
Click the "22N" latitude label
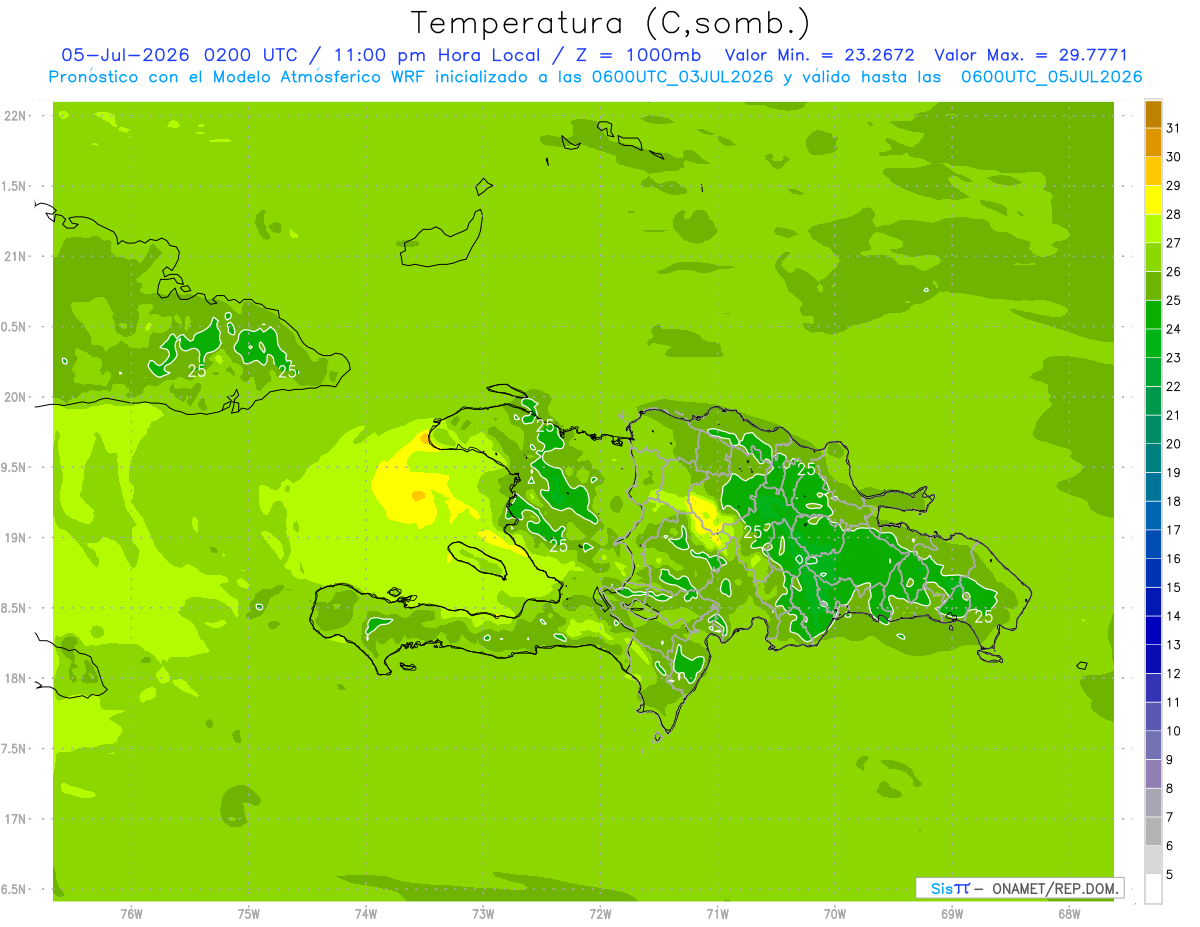13,116
